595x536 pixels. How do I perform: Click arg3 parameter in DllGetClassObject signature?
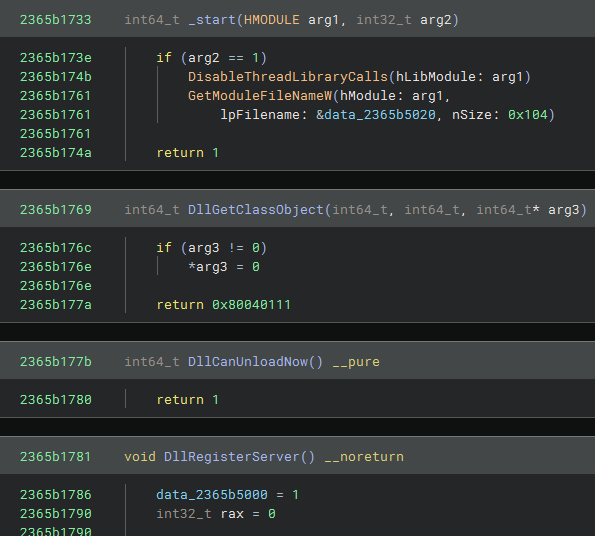pyautogui.click(x=564, y=210)
